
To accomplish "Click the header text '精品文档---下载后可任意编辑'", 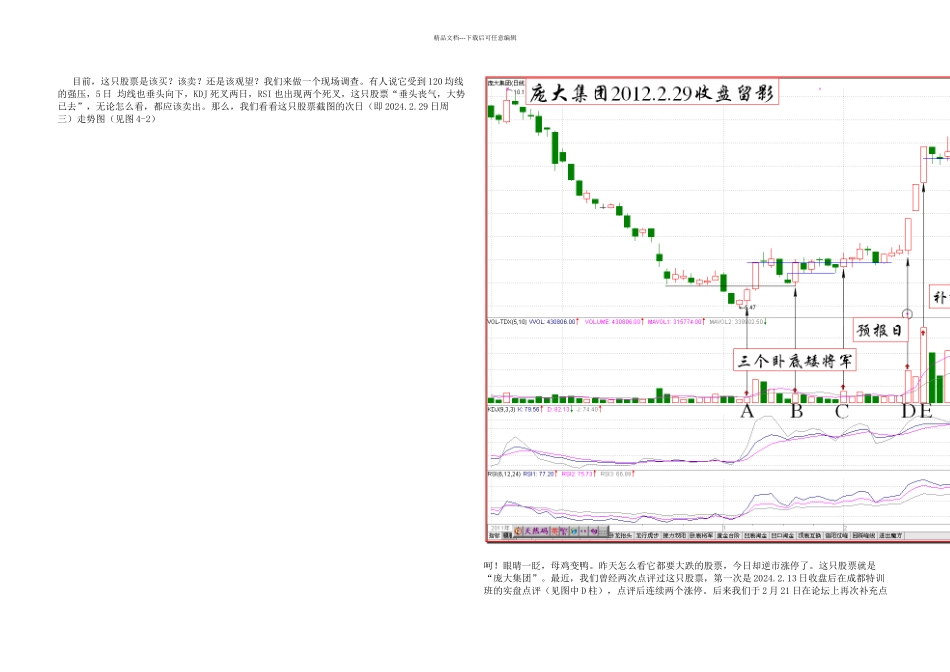I will 475,38.
